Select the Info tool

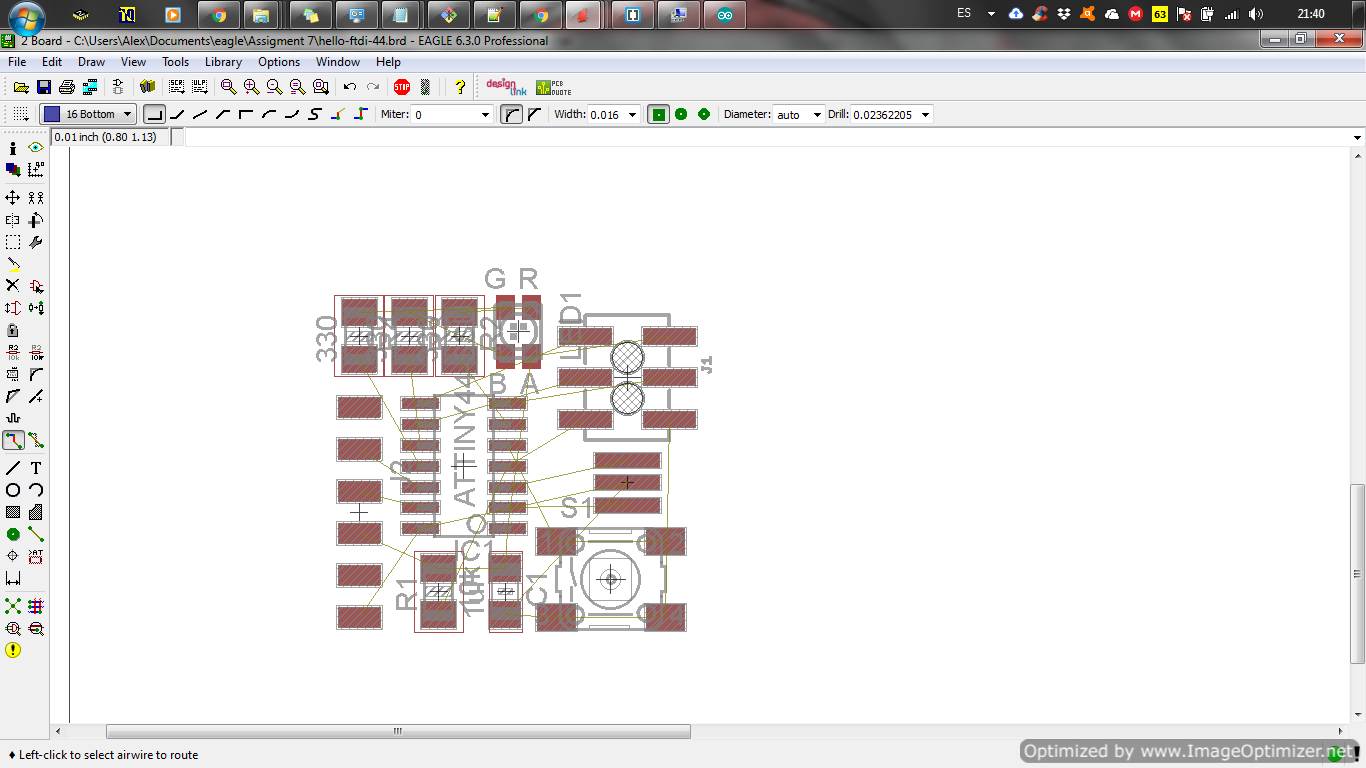pos(13,148)
